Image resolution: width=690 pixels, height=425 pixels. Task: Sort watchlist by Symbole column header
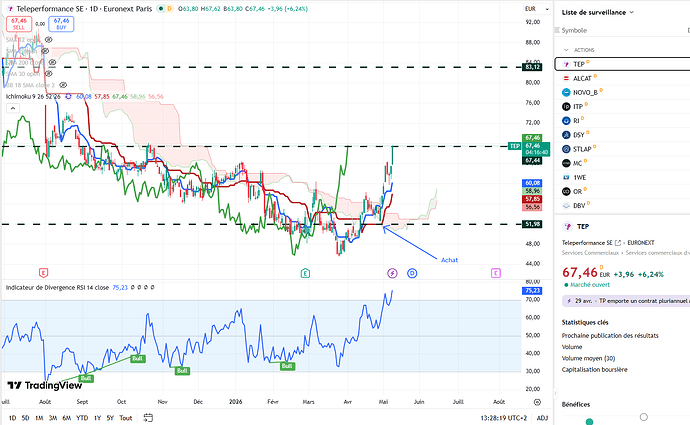pyautogui.click(x=574, y=30)
